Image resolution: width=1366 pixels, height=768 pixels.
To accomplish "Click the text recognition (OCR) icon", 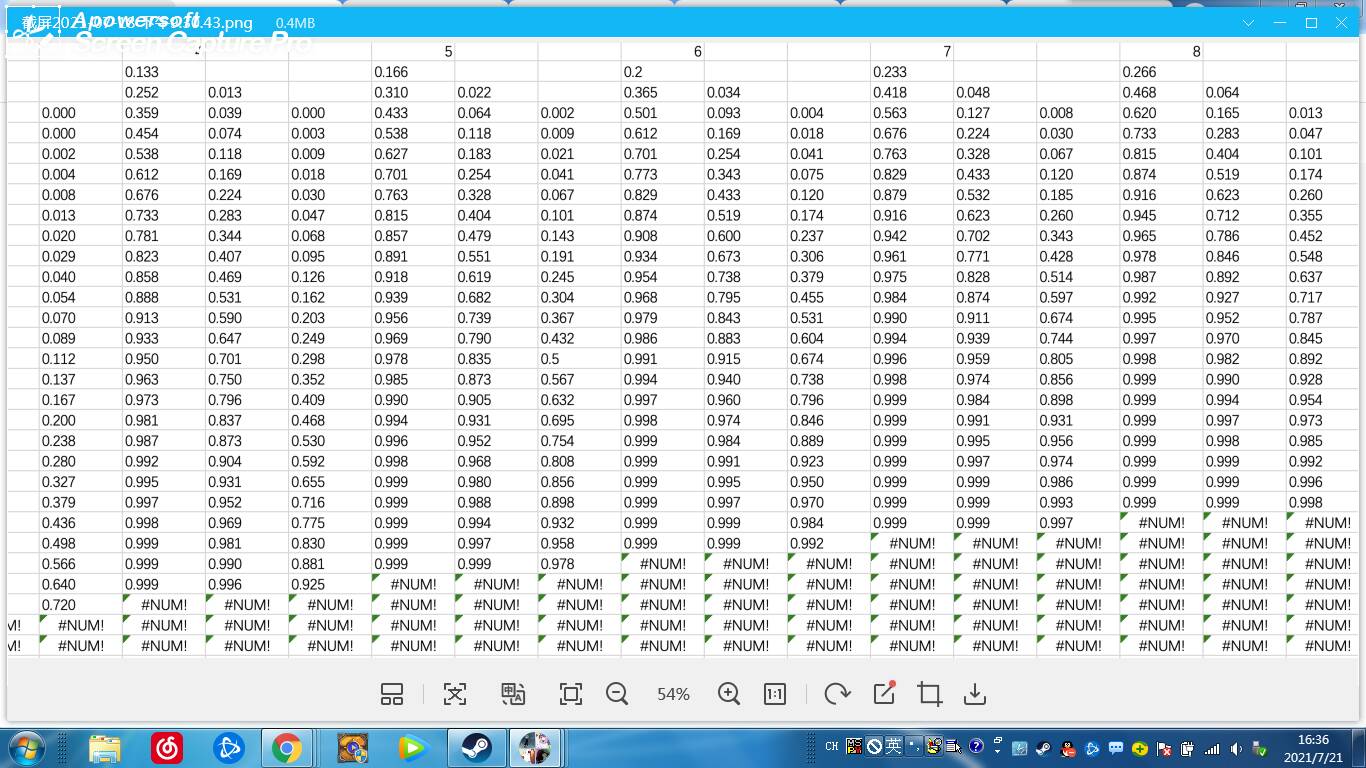I will pos(455,694).
